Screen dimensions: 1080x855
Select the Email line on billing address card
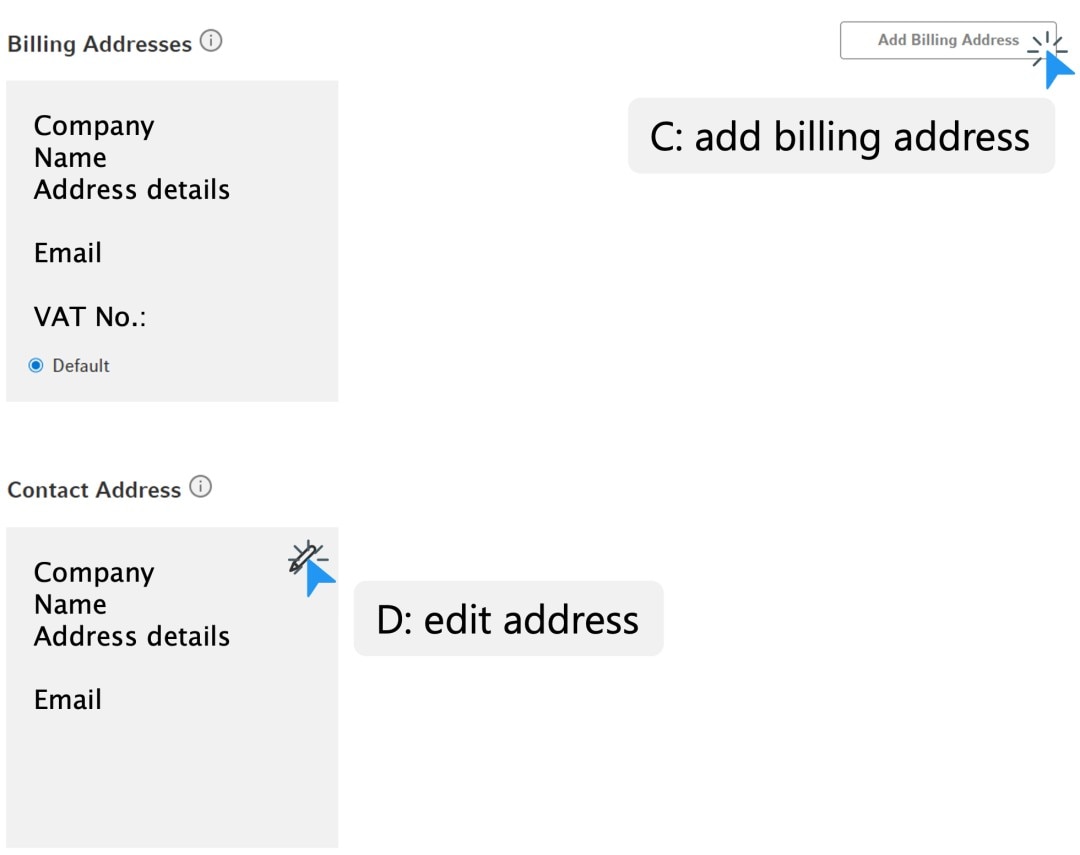67,253
